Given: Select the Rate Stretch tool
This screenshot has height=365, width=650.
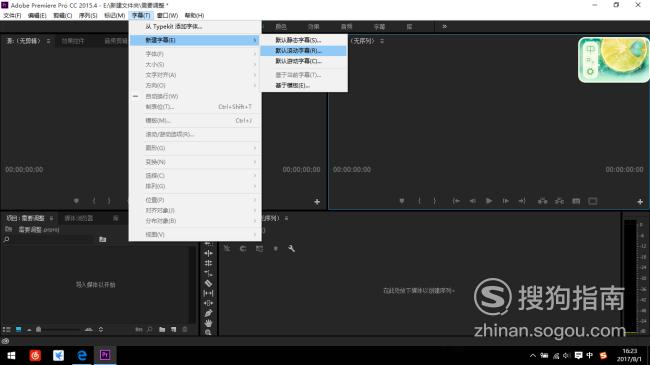Looking at the screenshot, I should tap(208, 274).
